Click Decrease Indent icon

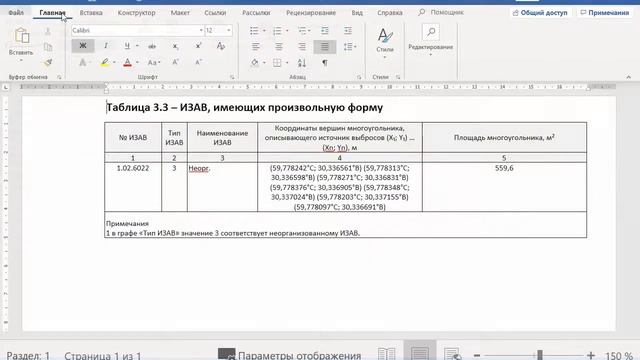coord(325,31)
